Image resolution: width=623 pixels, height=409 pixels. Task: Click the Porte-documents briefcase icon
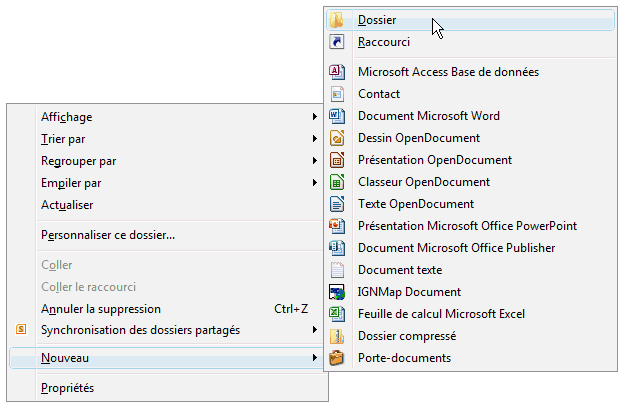pyautogui.click(x=337, y=358)
